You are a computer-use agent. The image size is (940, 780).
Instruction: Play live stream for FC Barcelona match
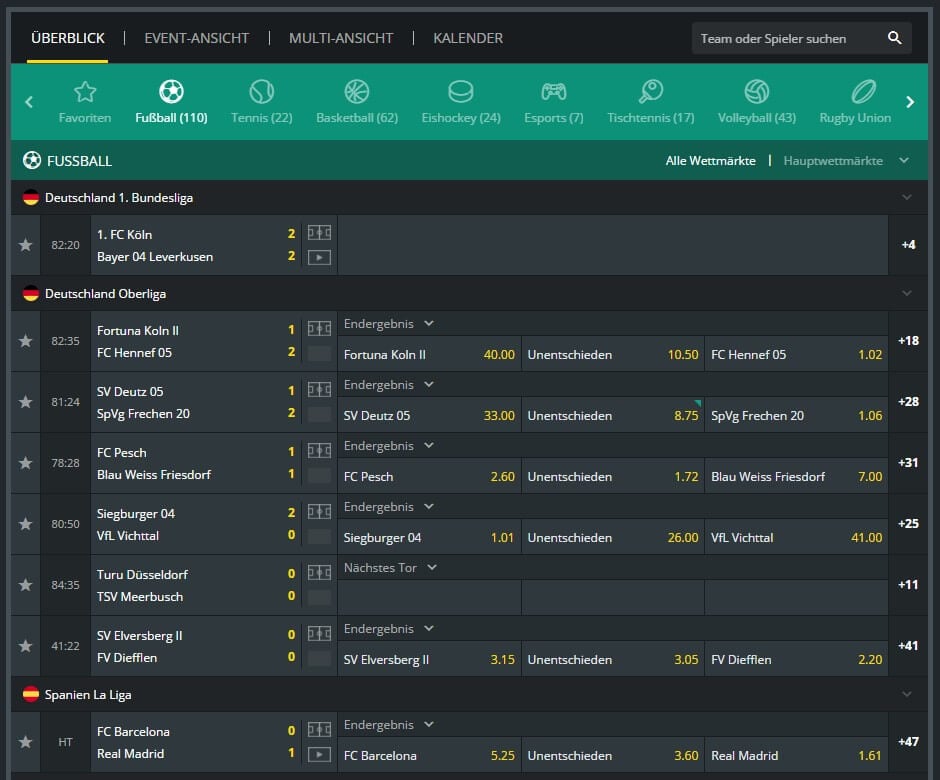coord(319,754)
